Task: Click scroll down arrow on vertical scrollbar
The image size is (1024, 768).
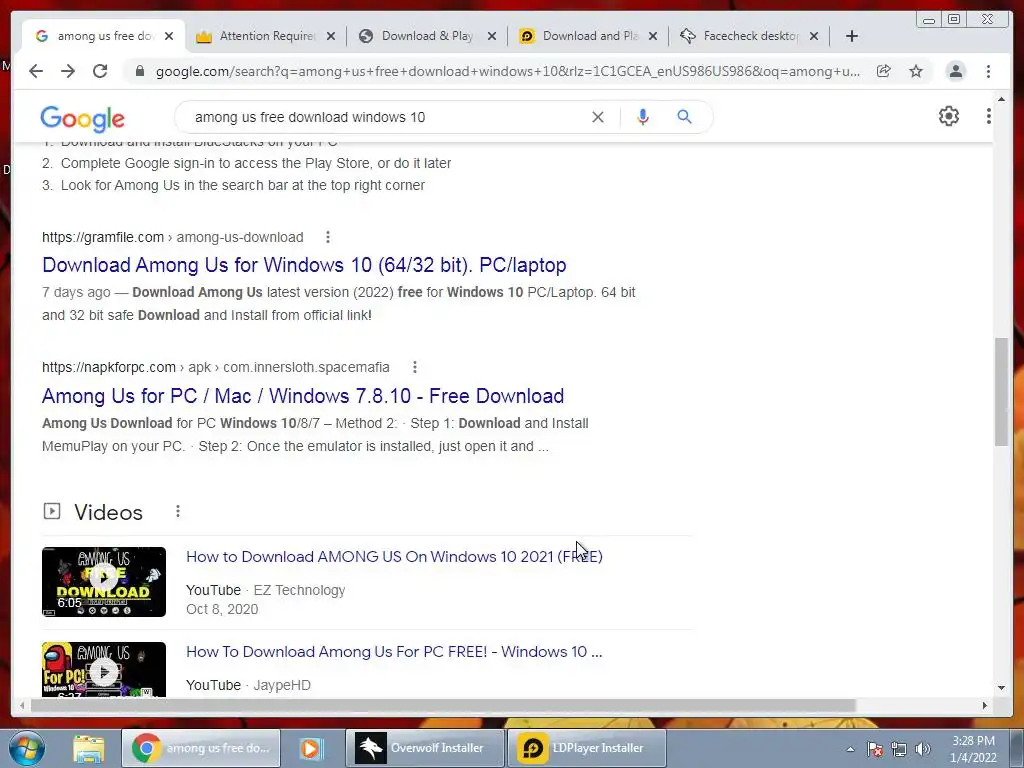Action: tap(1001, 688)
